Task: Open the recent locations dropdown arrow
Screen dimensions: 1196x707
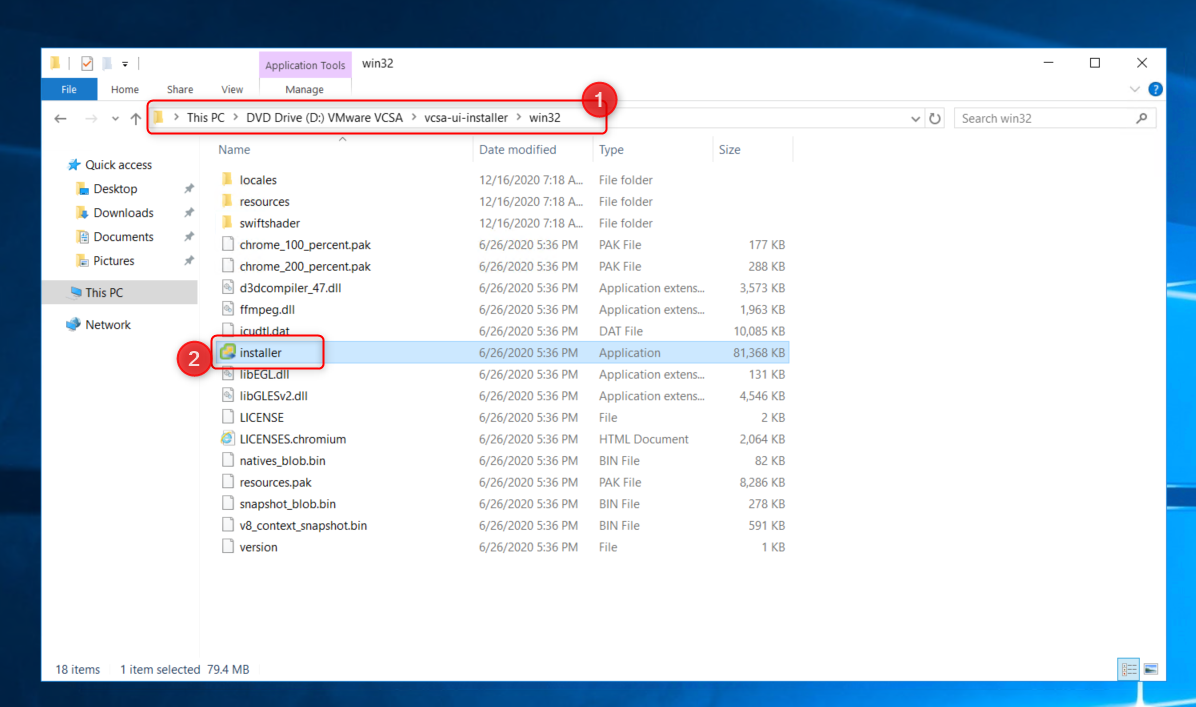Action: [x=115, y=119]
